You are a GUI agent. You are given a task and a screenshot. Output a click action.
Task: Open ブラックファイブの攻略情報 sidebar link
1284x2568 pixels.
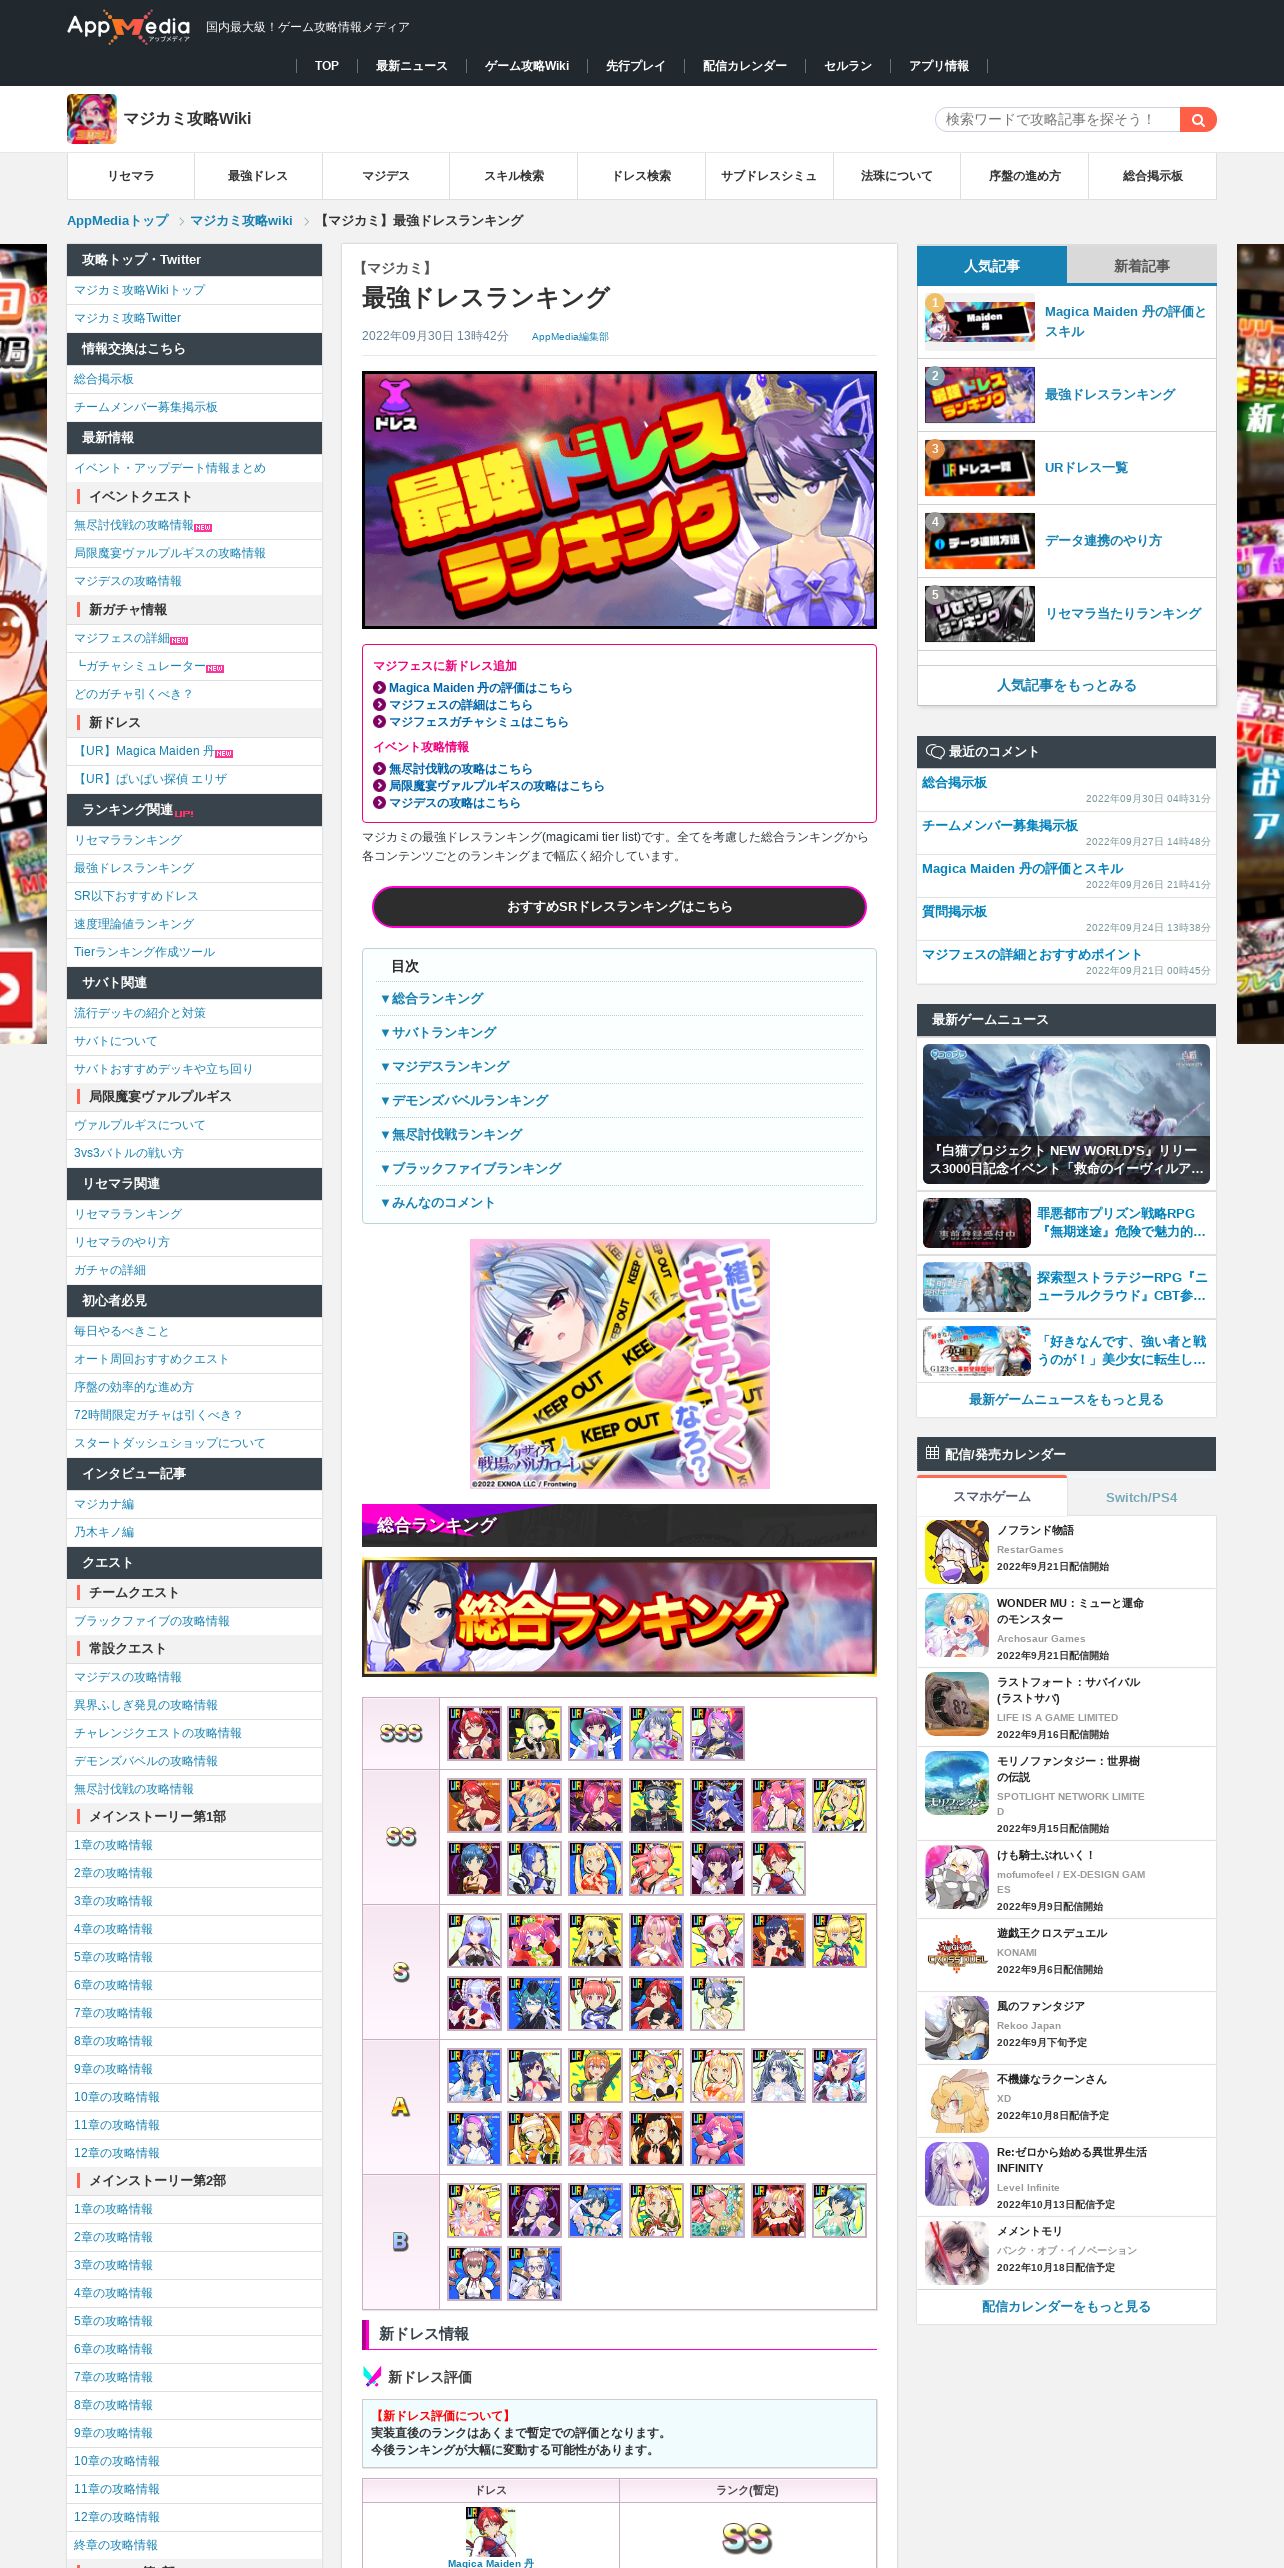point(152,1621)
